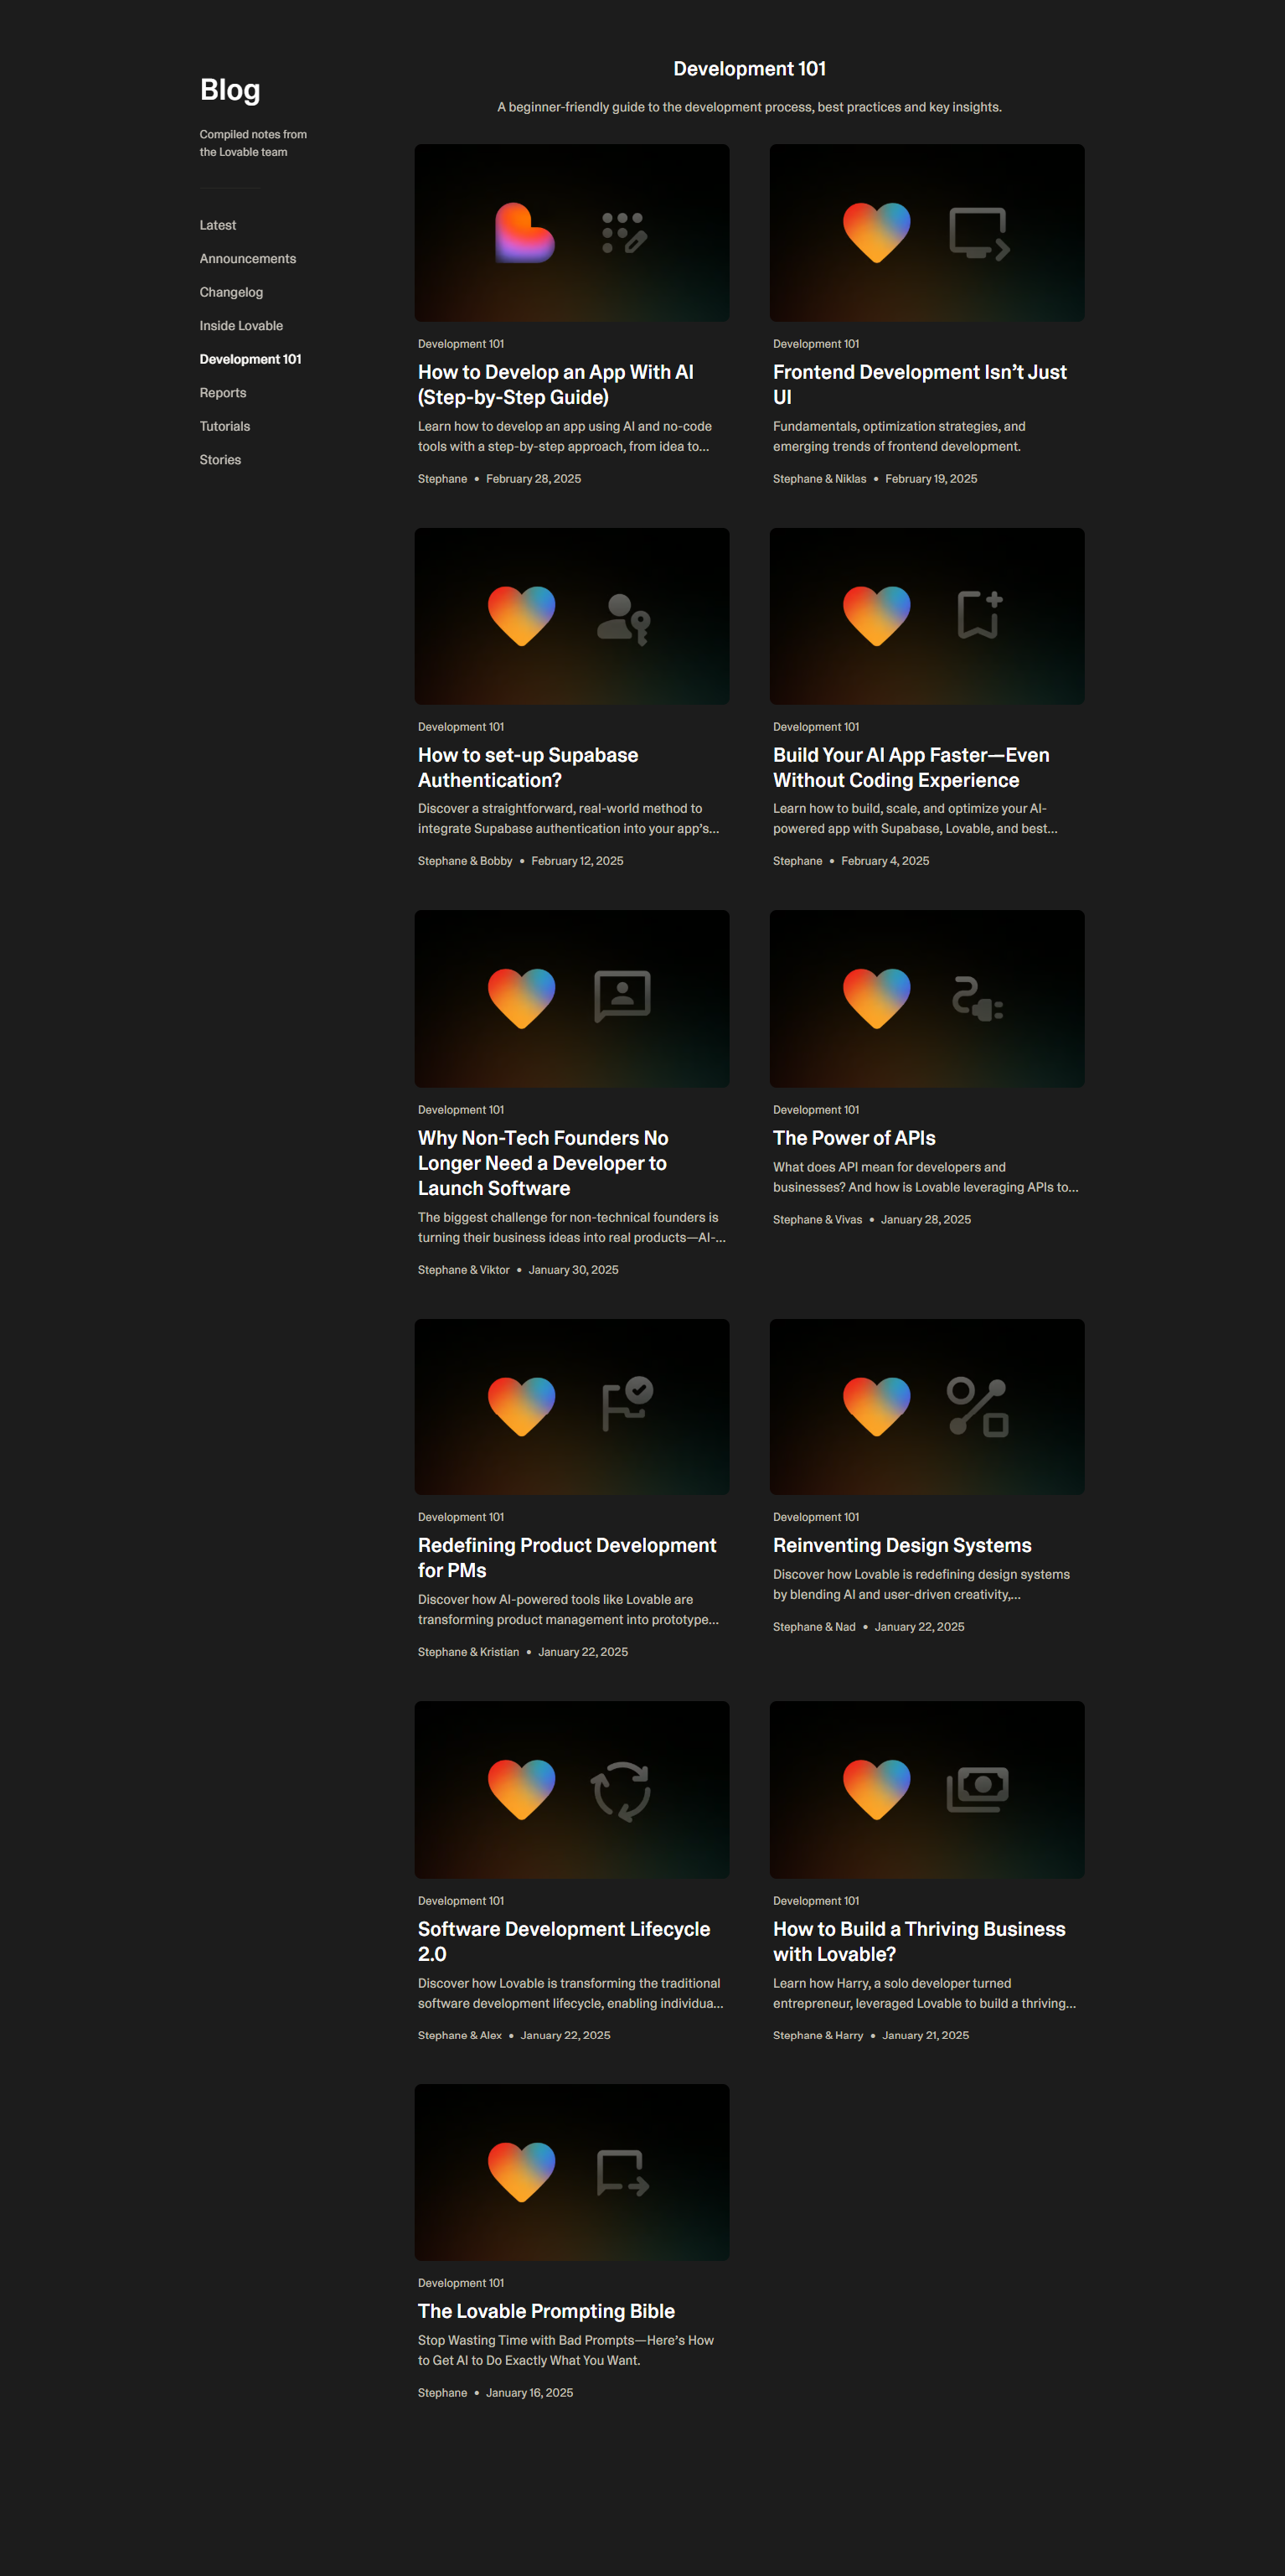Click the person chat icon on the Non-Tech Founders card
1285x2576 pixels.
[x=623, y=996]
